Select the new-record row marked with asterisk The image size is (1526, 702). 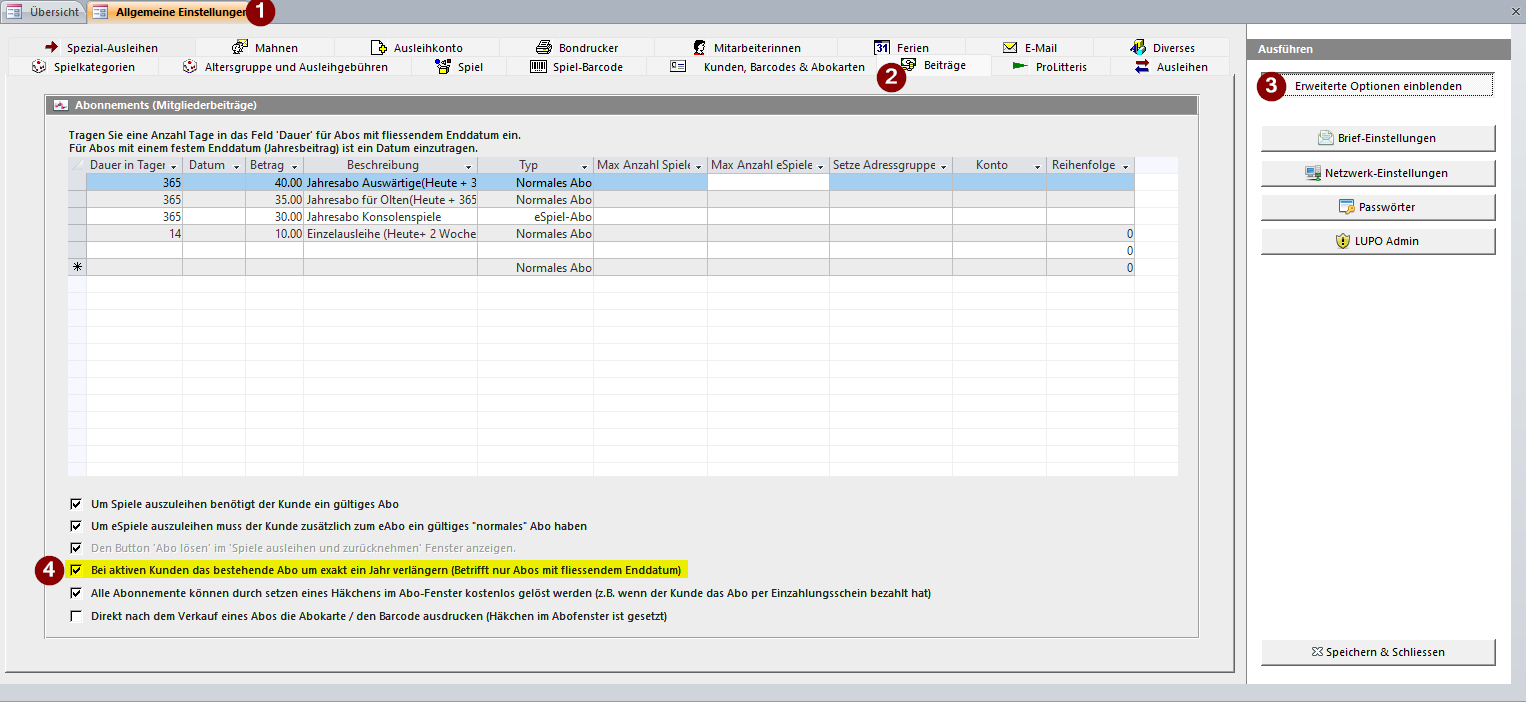(x=77, y=268)
